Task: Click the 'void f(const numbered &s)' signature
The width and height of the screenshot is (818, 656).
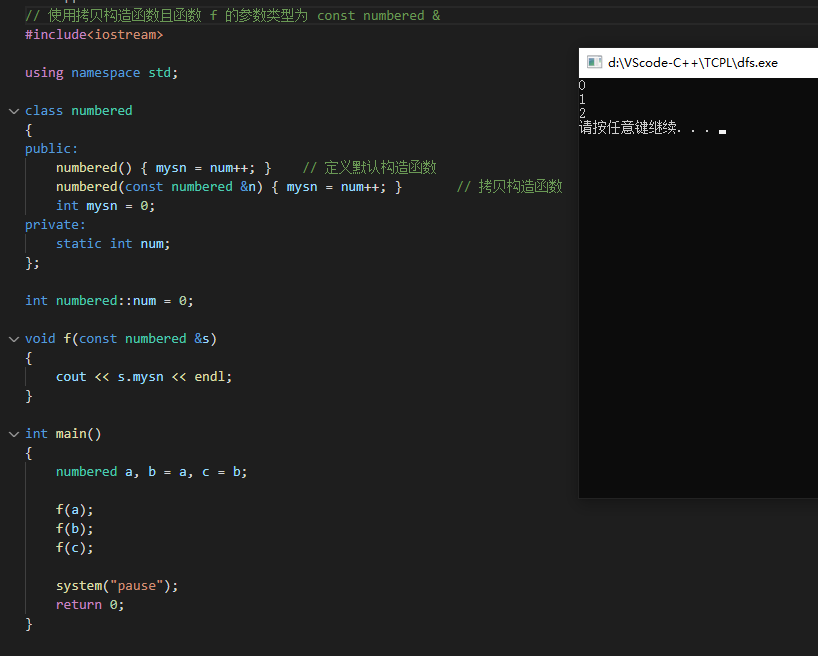Action: pos(121,339)
